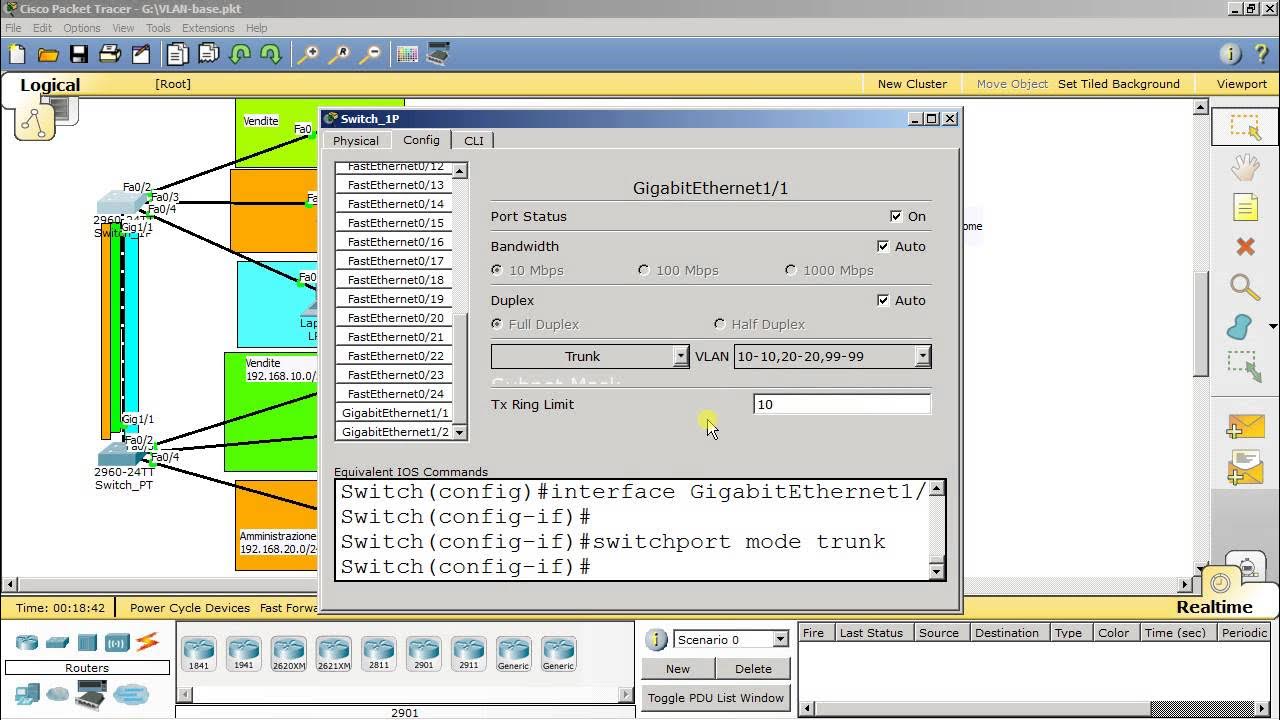Toggle Duplex Auto checkbox
This screenshot has width=1280, height=720.
click(883, 300)
